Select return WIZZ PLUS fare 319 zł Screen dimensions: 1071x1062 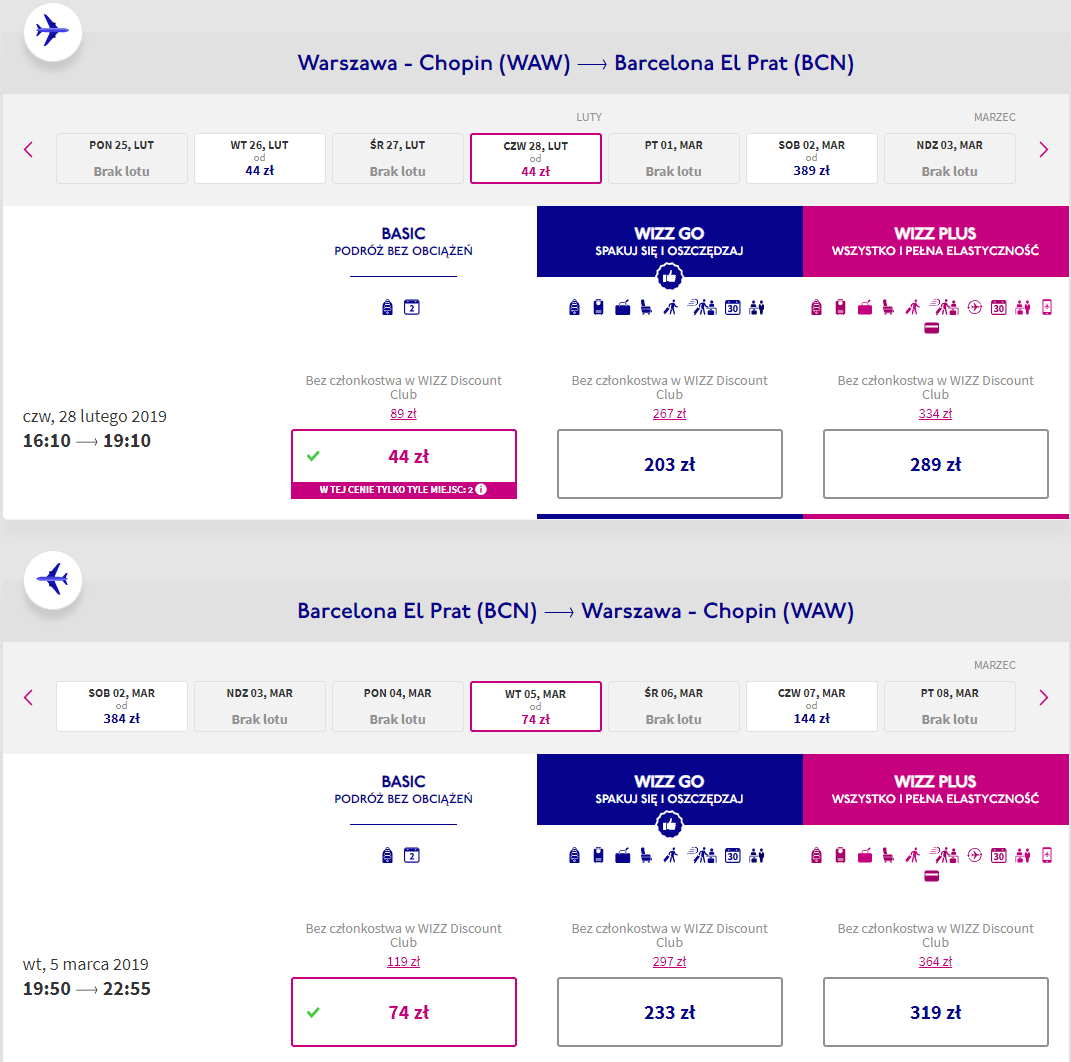936,1011
